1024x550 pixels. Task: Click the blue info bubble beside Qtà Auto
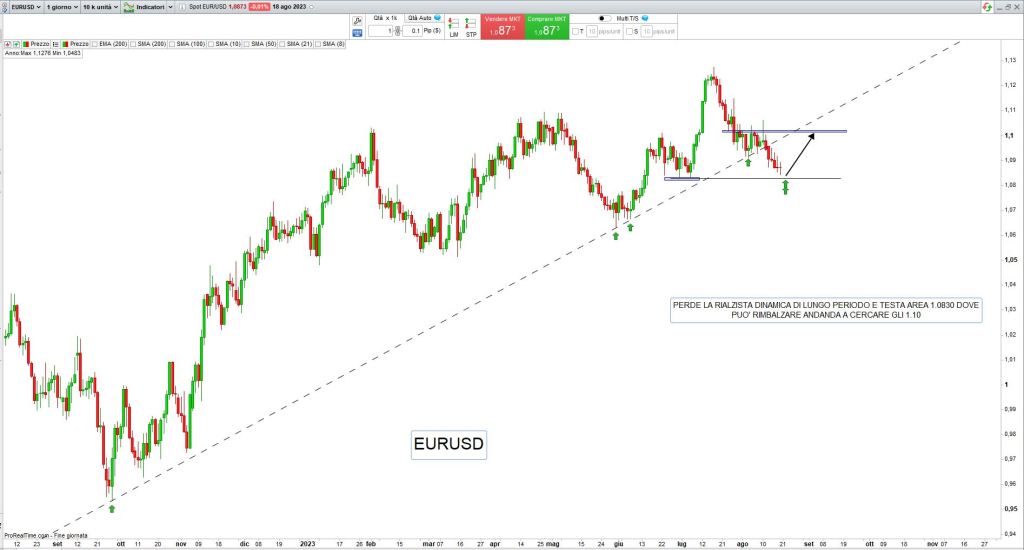click(x=437, y=18)
